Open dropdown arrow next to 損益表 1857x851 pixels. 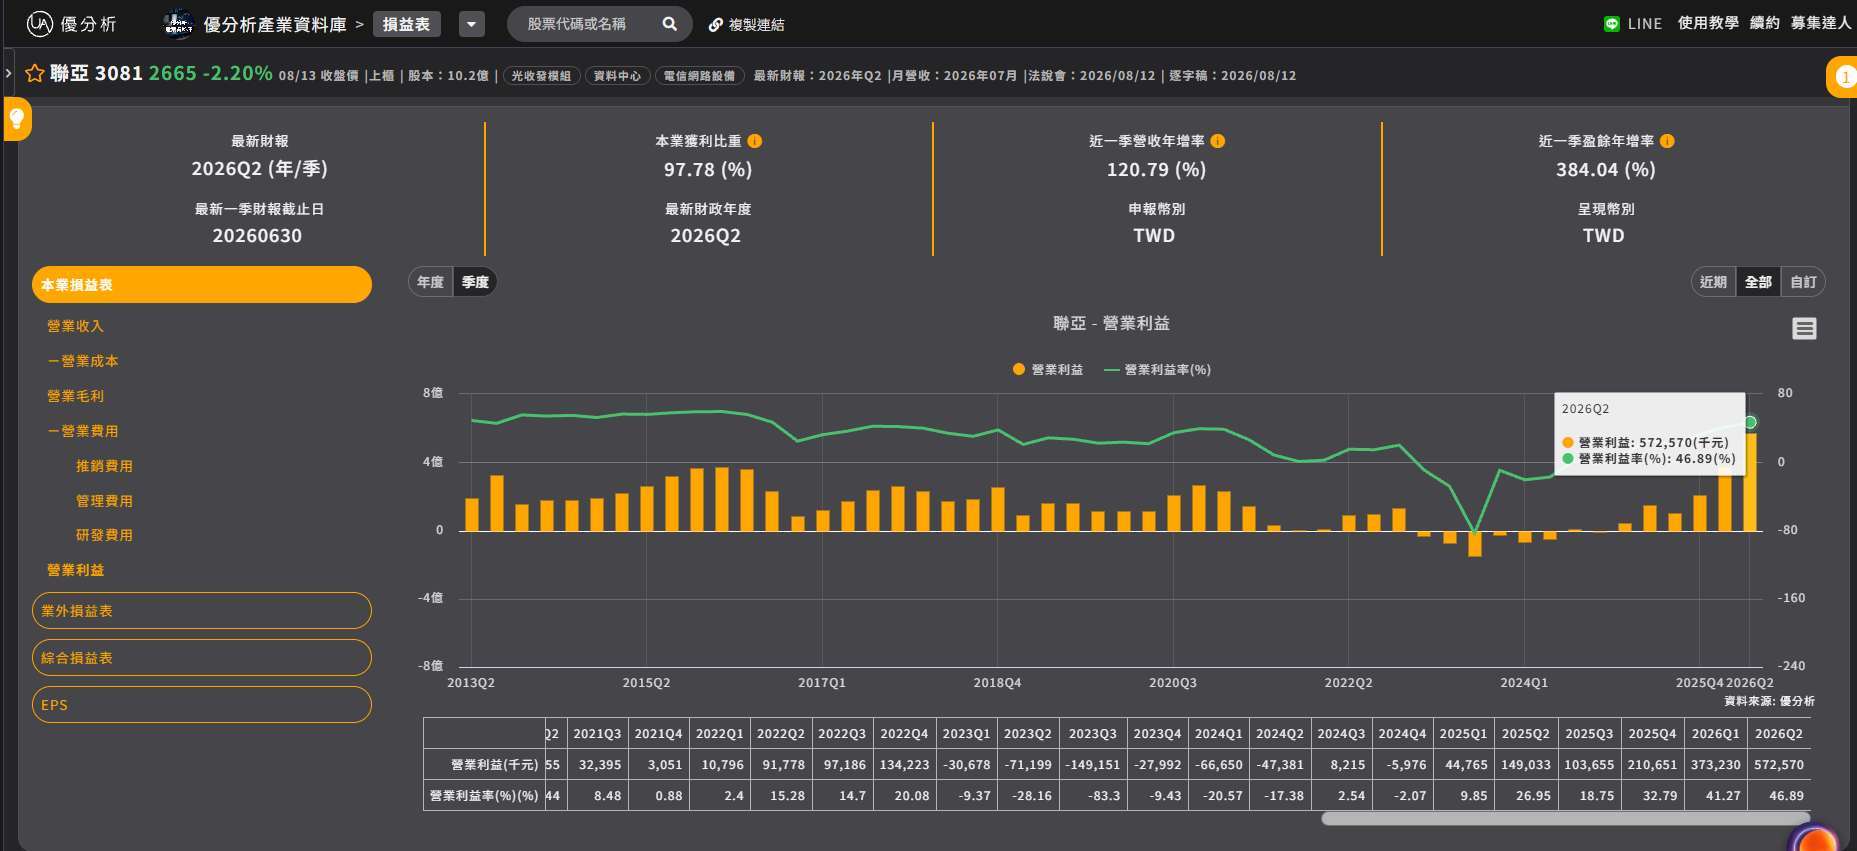472,24
